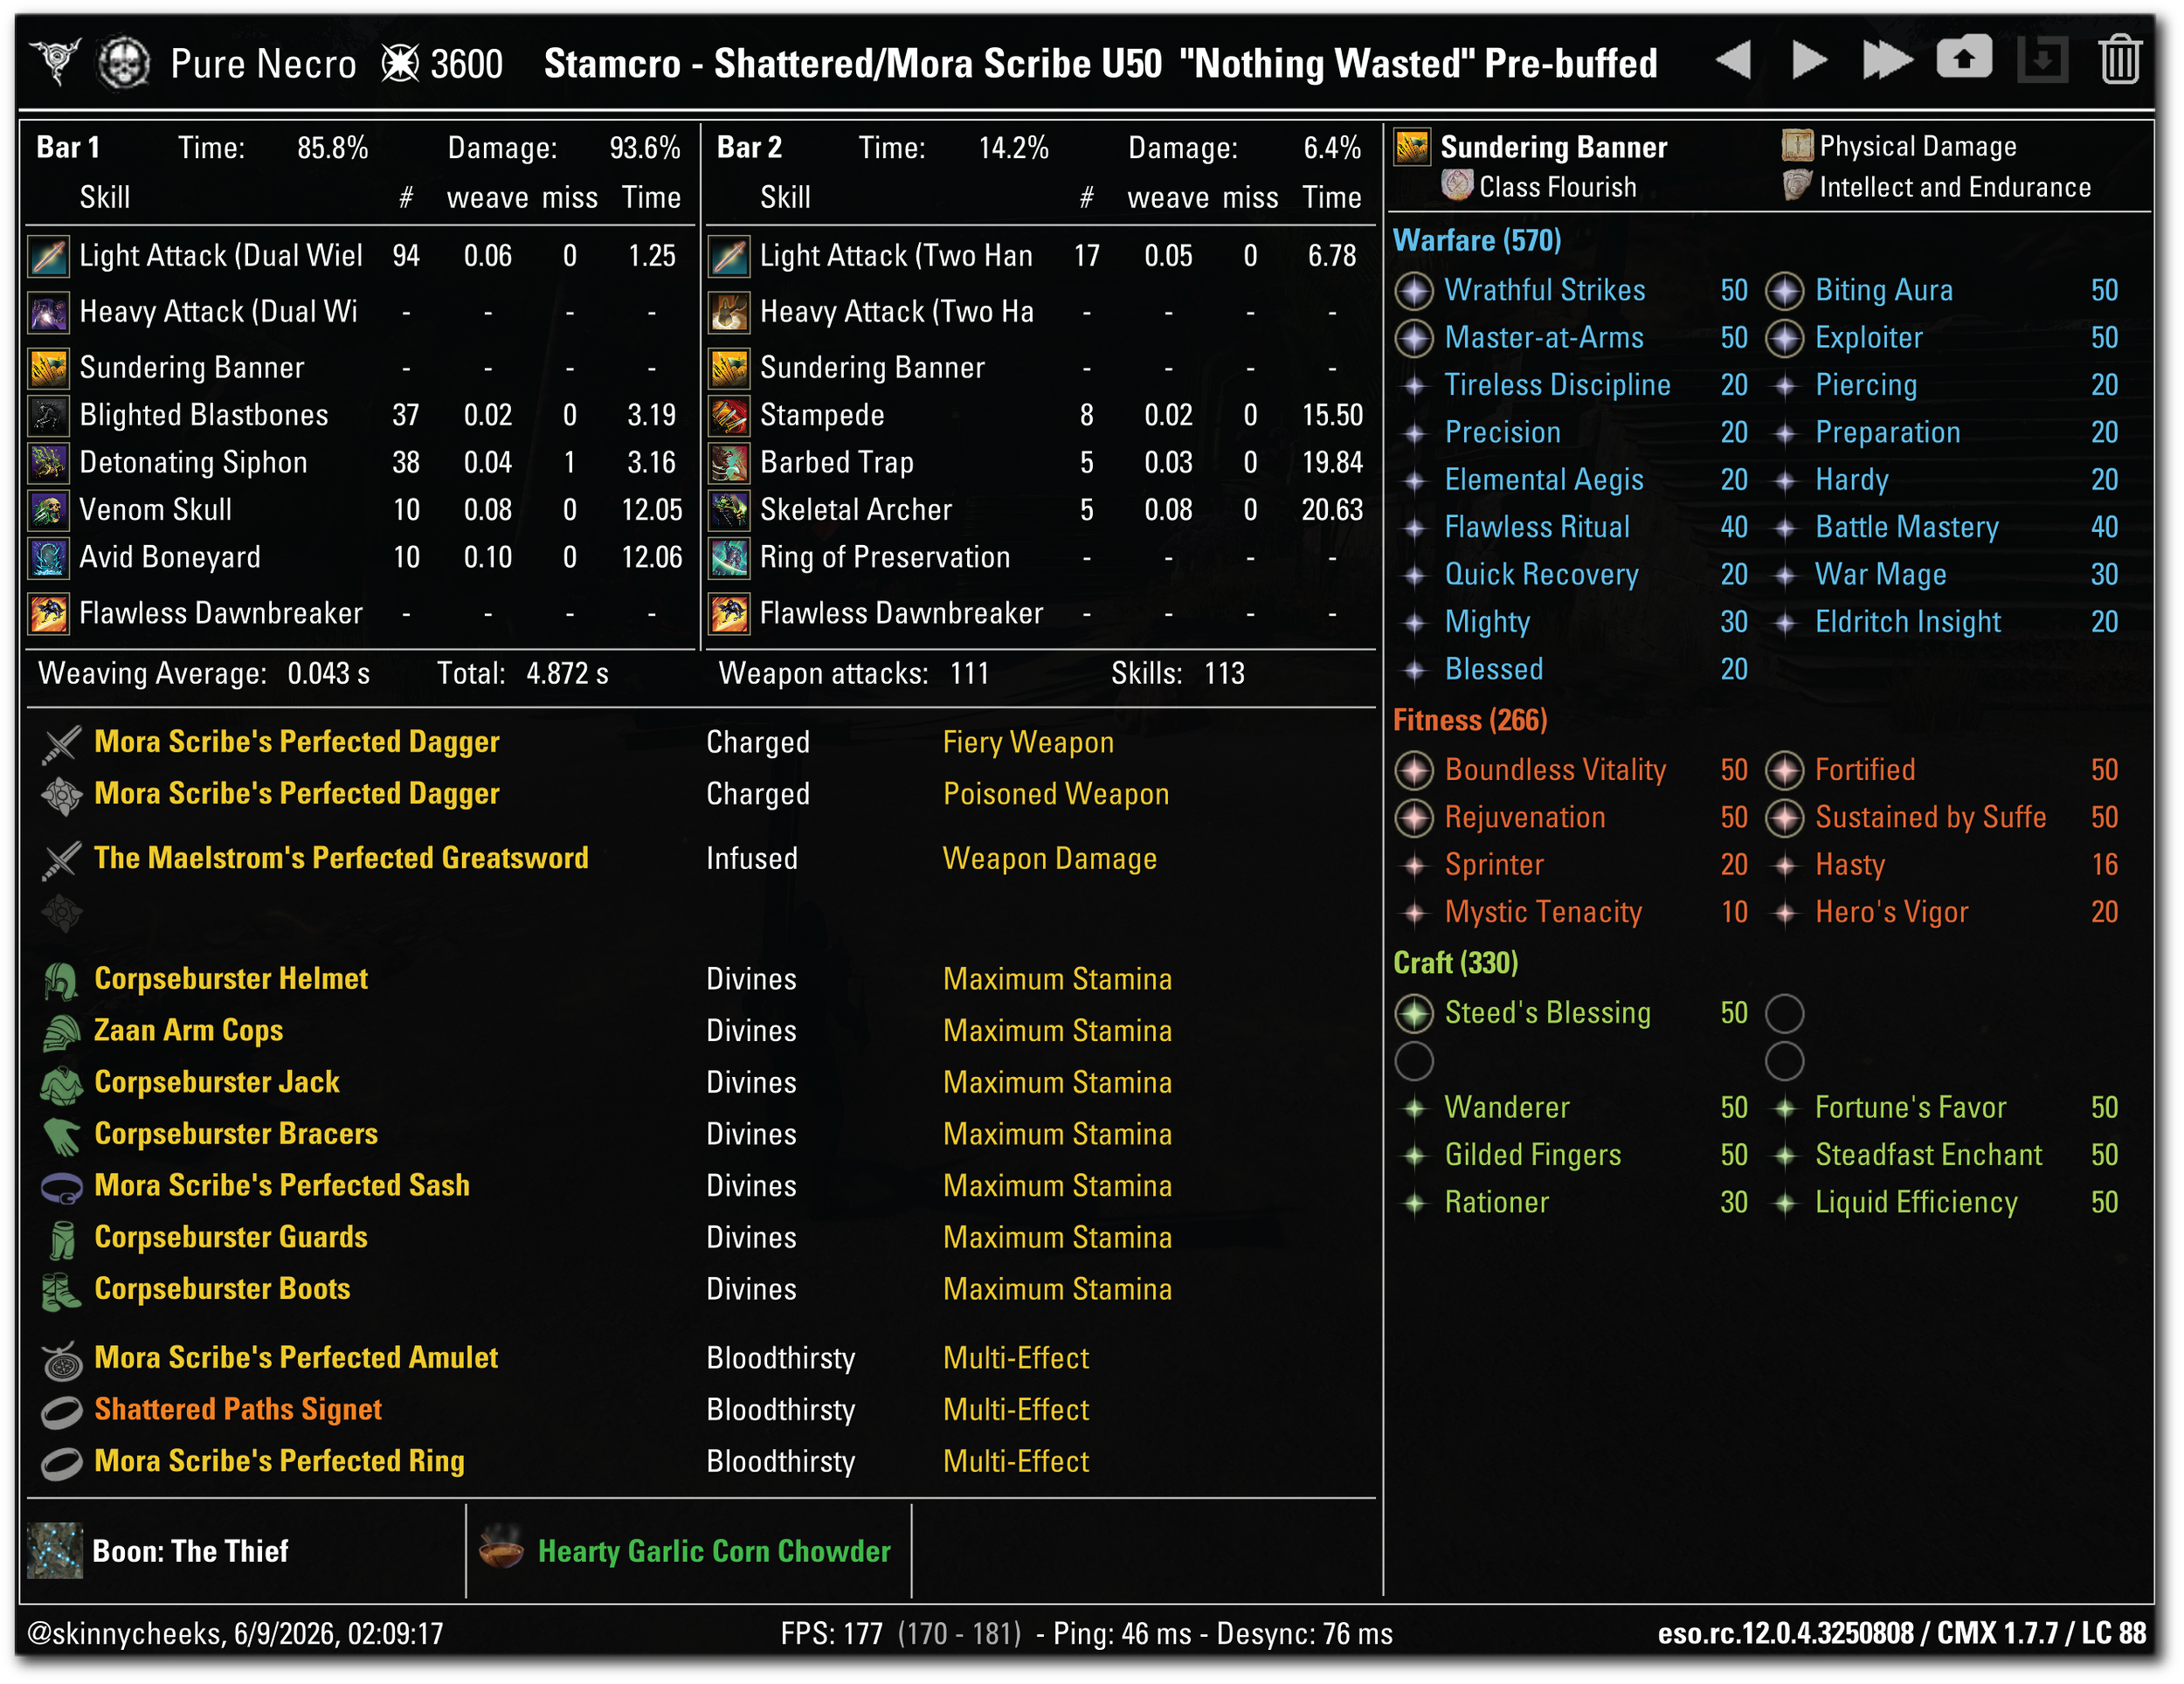Screen dimensions: 2184x1684
Task: Click the Ring of Preservation skill icon
Action: click(x=729, y=557)
